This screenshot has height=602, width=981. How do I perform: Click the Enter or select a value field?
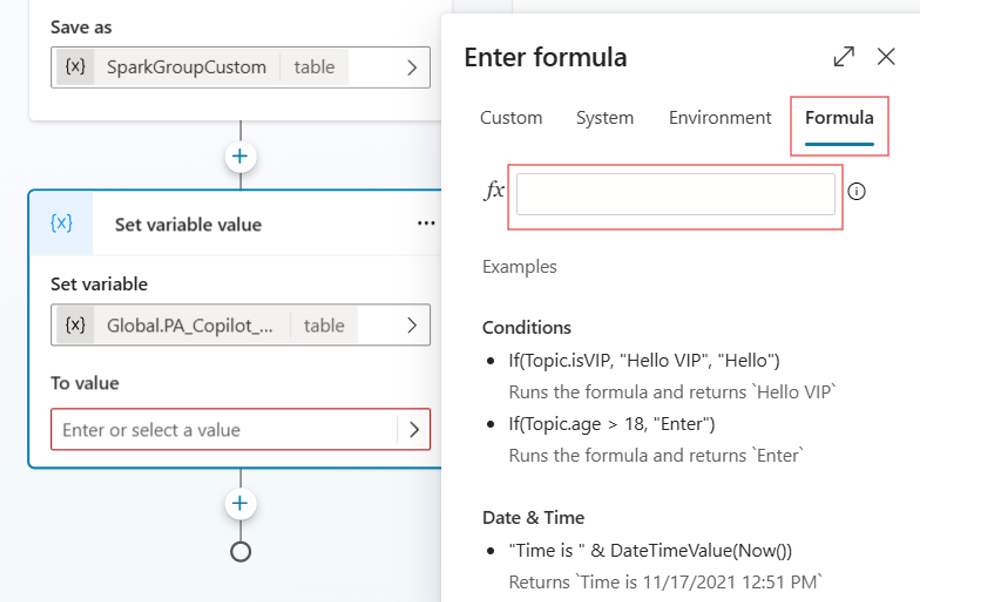pos(225,430)
